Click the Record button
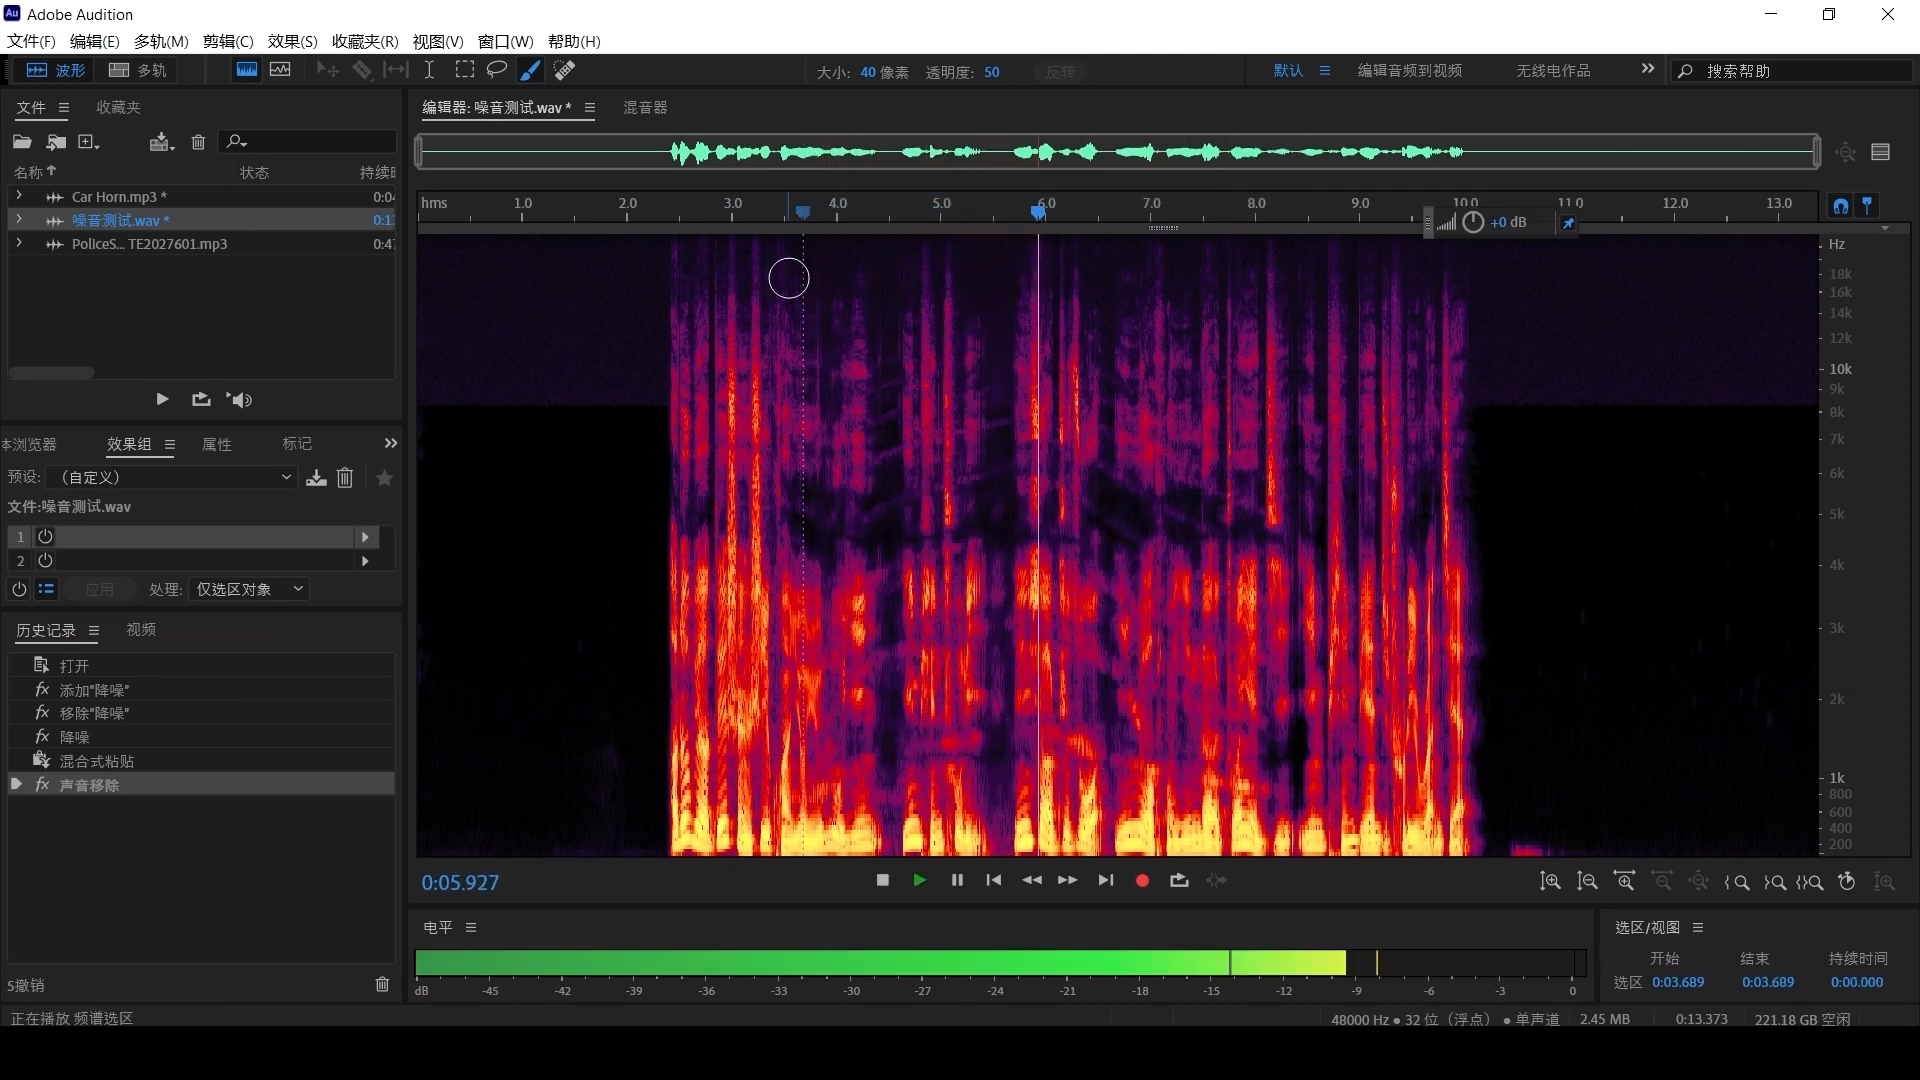This screenshot has height=1080, width=1920. 1142,881
